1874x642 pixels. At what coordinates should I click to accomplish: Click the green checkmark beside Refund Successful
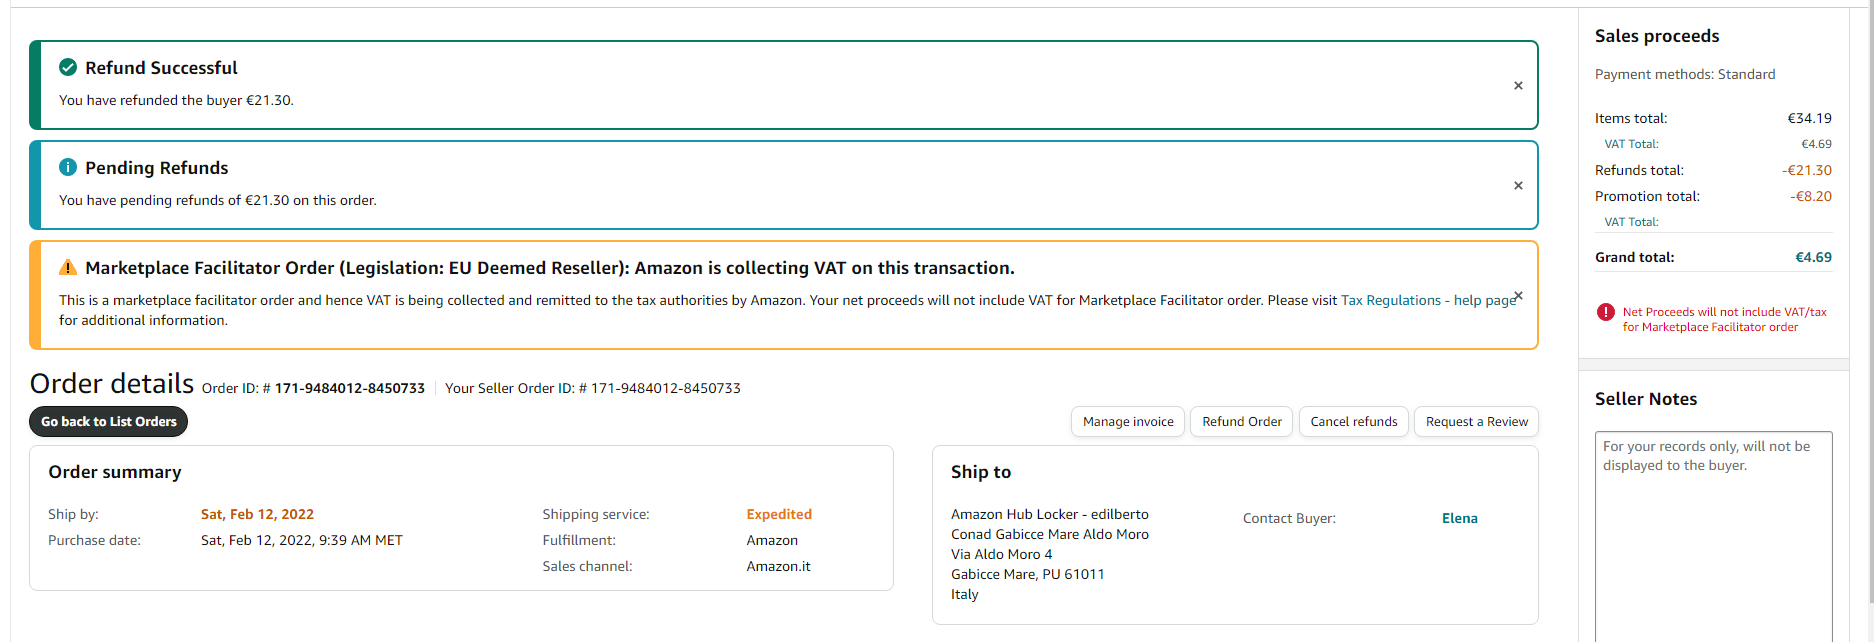[68, 68]
